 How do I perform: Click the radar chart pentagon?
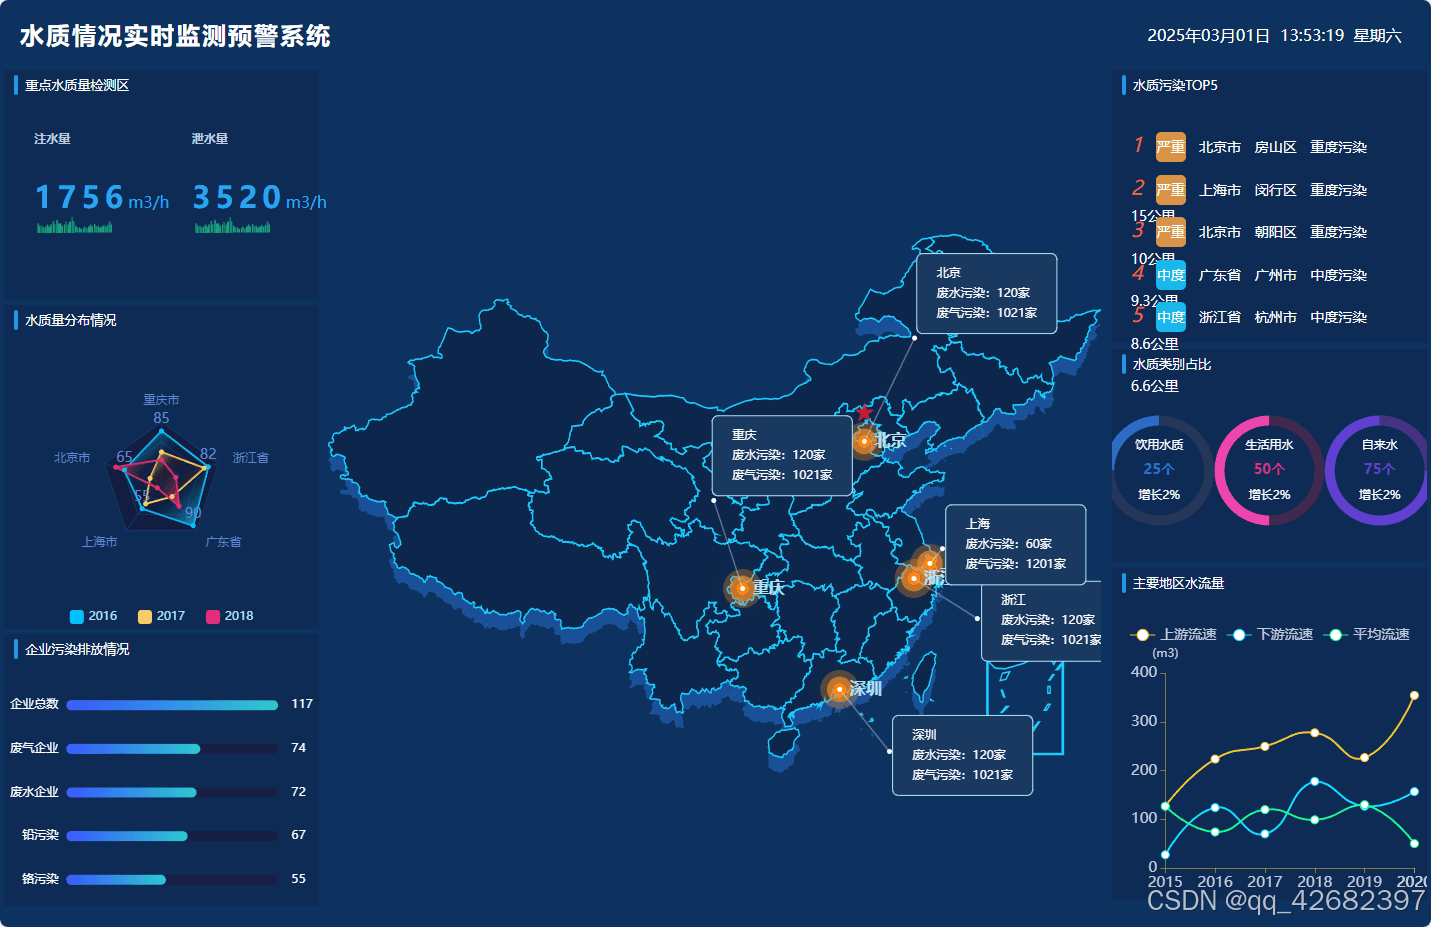[x=161, y=481]
